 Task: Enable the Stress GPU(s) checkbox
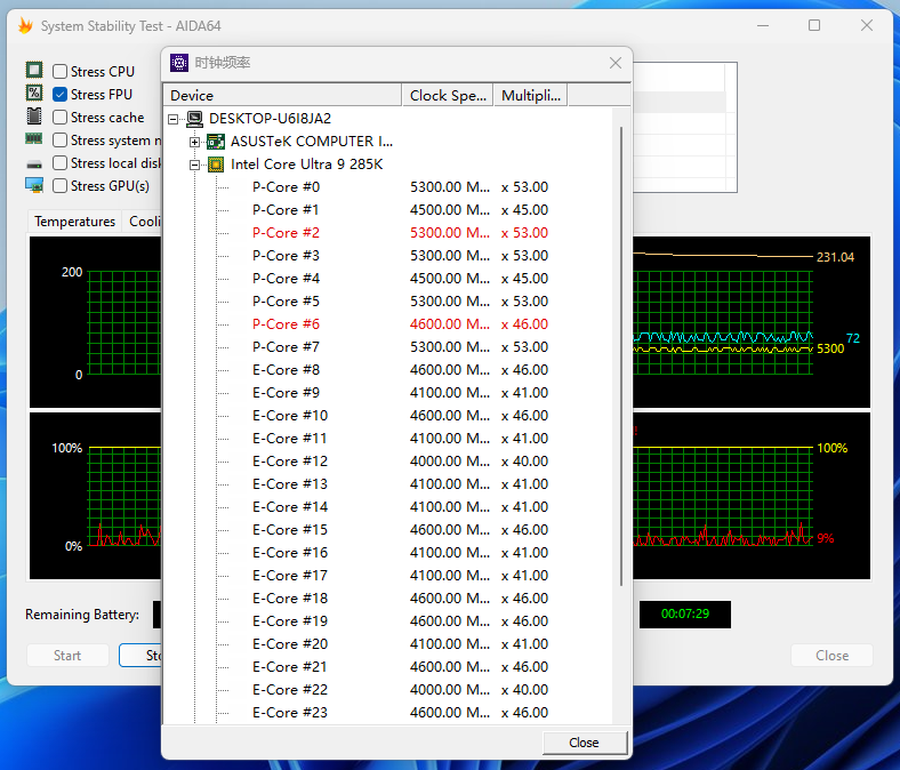(x=60, y=186)
